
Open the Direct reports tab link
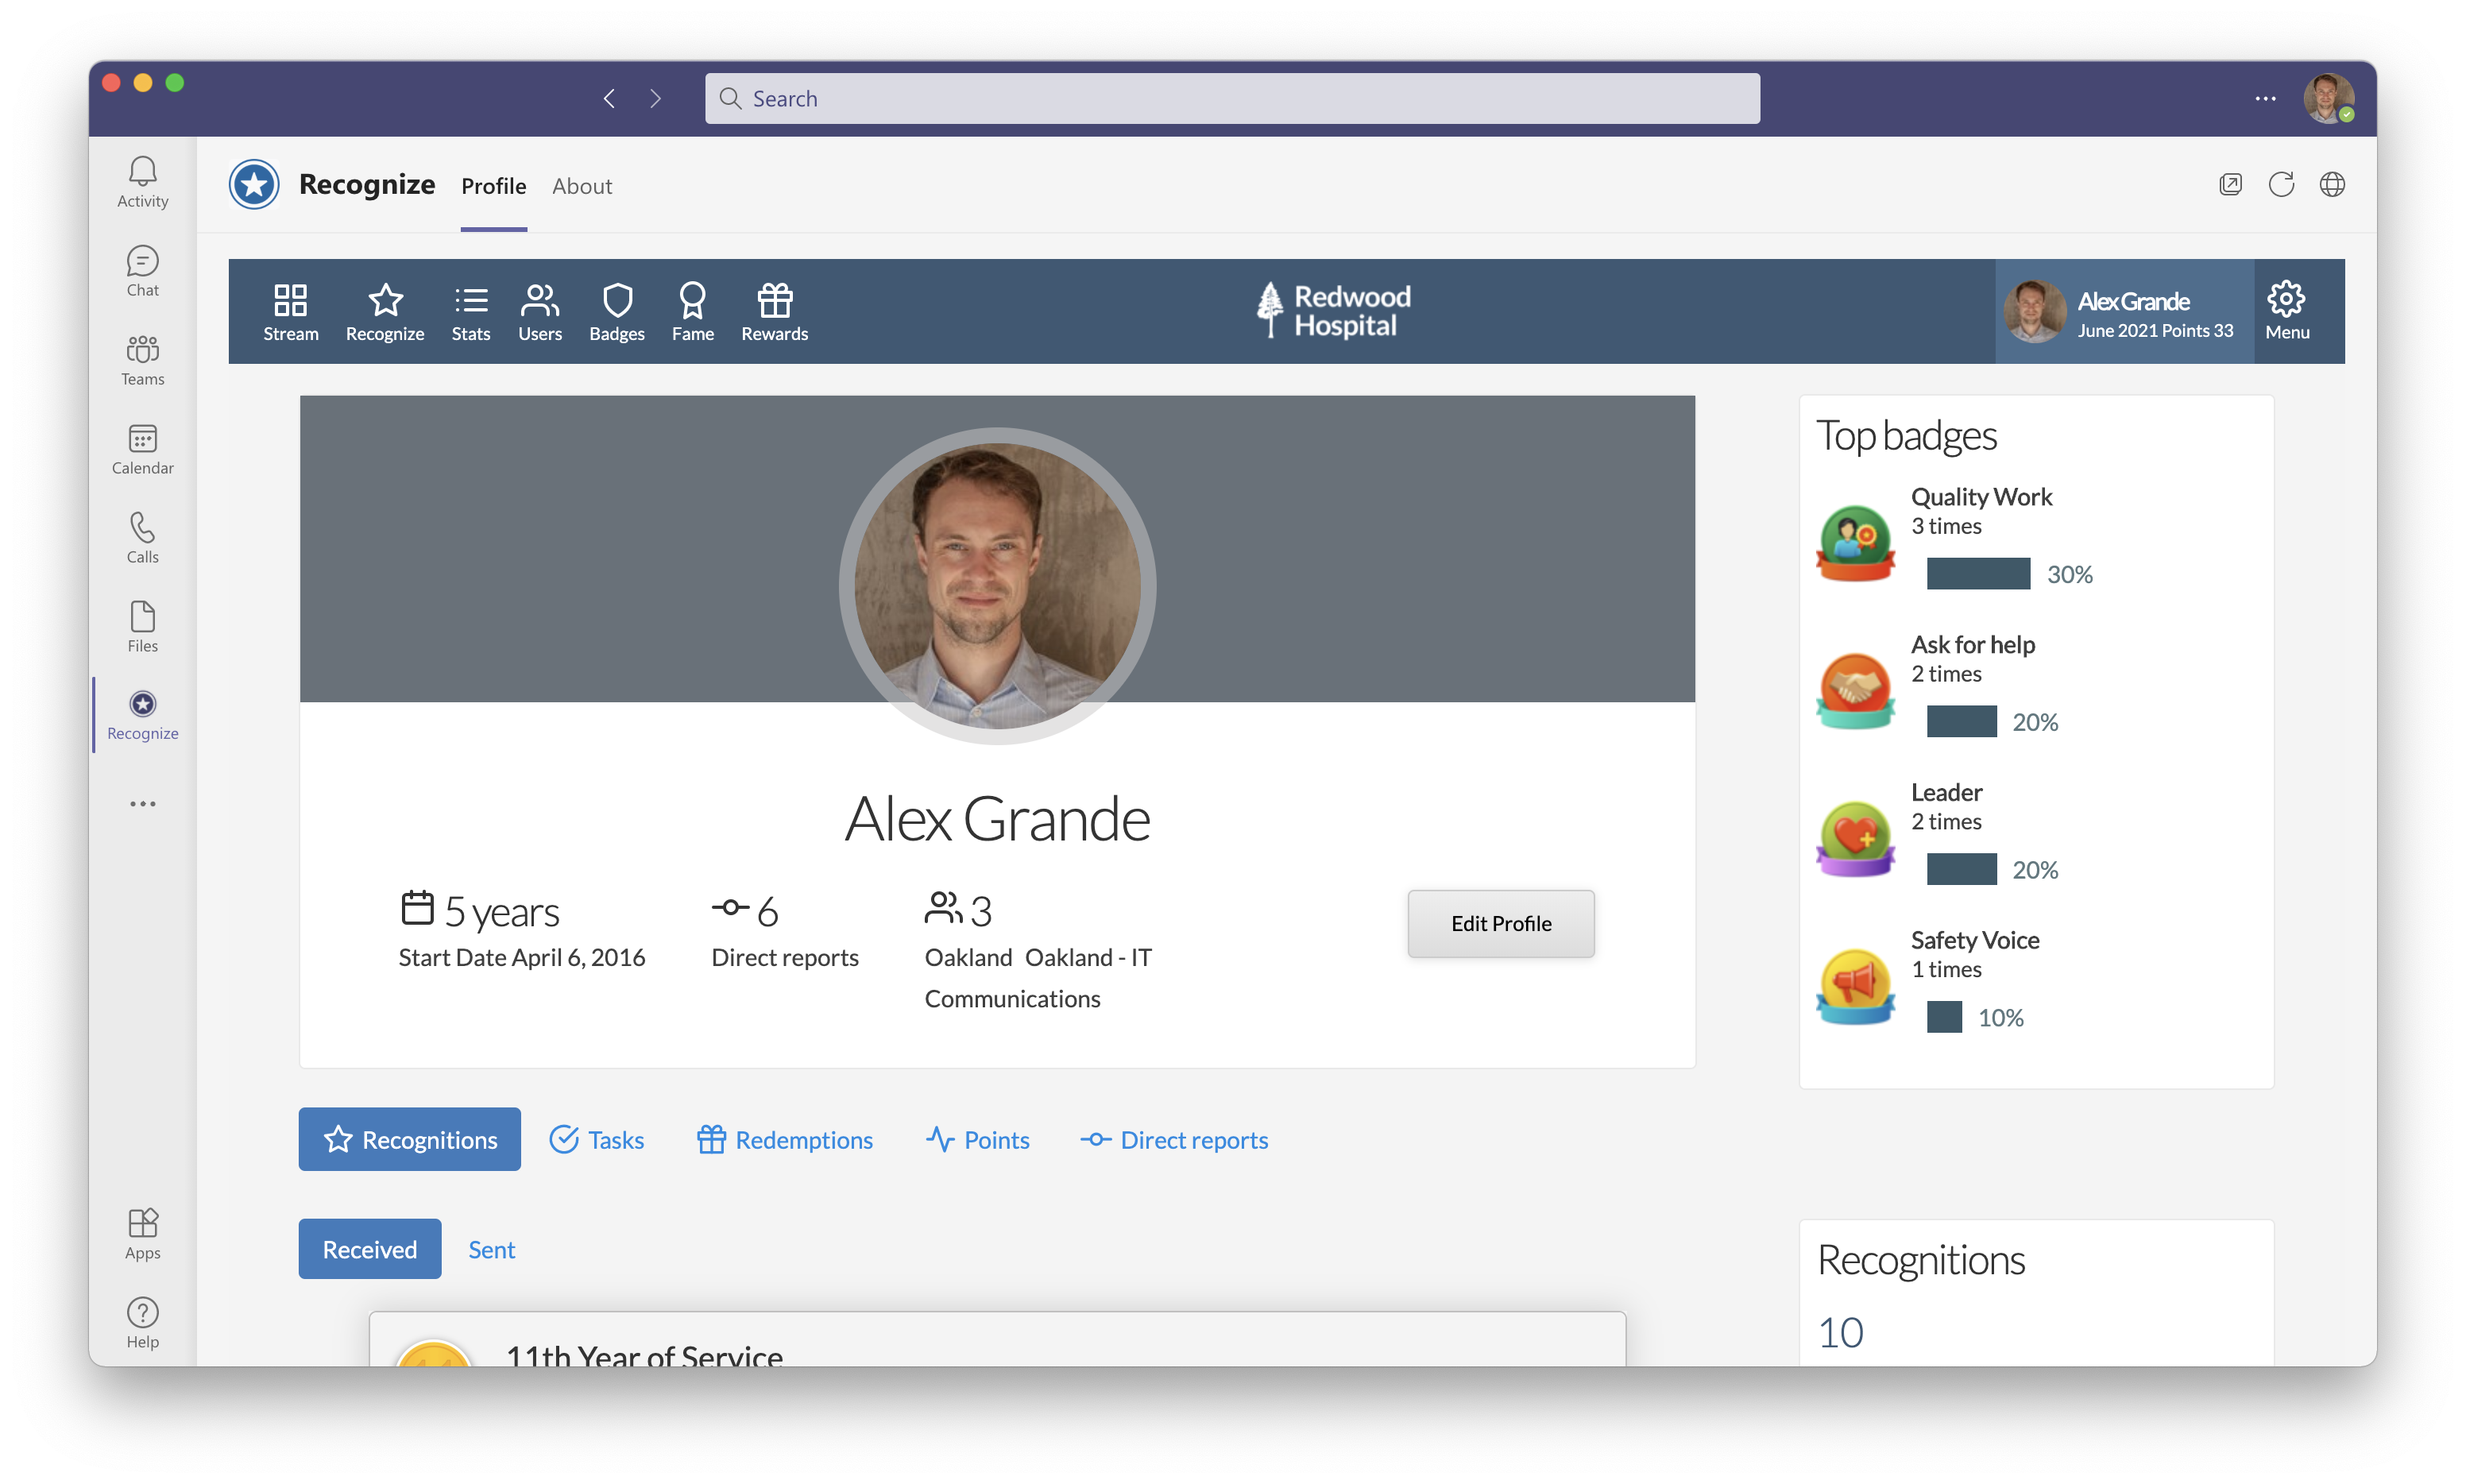(x=1175, y=1139)
